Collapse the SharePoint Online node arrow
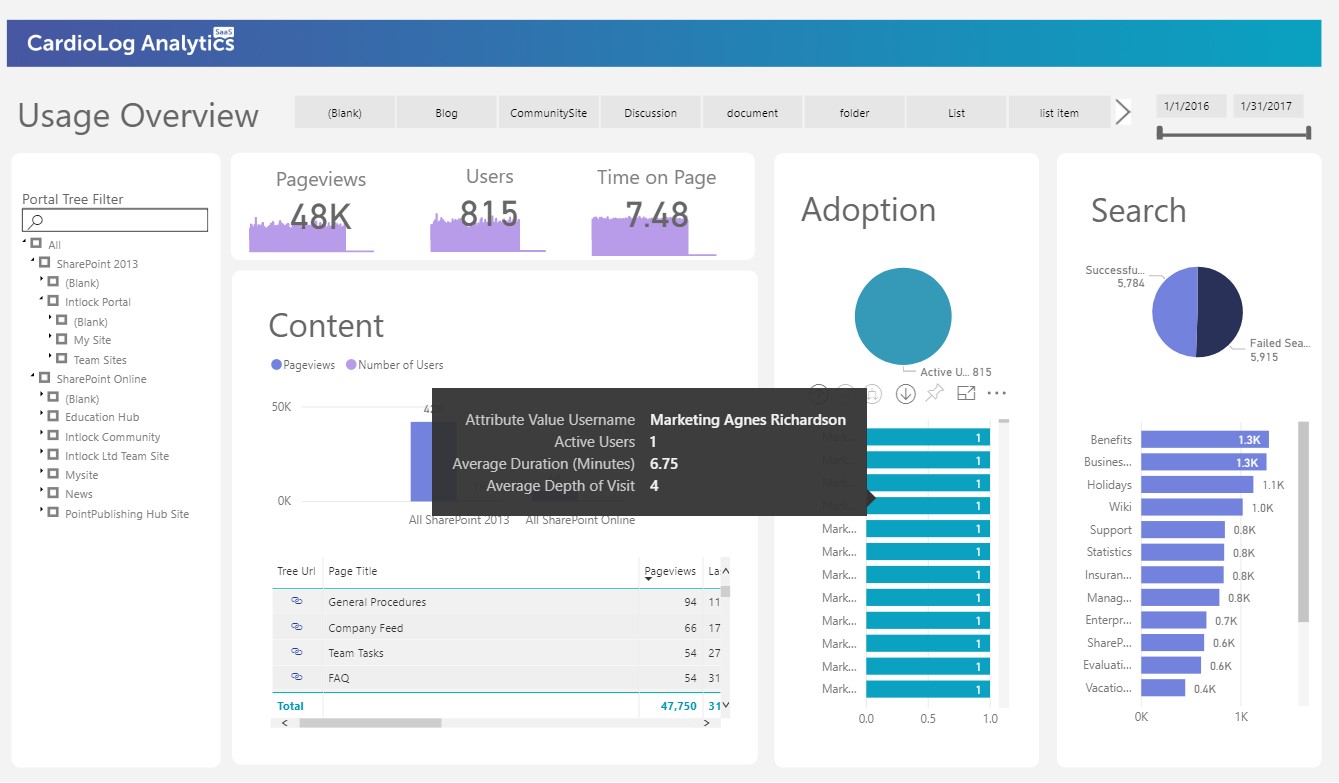Image resolution: width=1339 pixels, height=783 pixels. pyautogui.click(x=33, y=377)
